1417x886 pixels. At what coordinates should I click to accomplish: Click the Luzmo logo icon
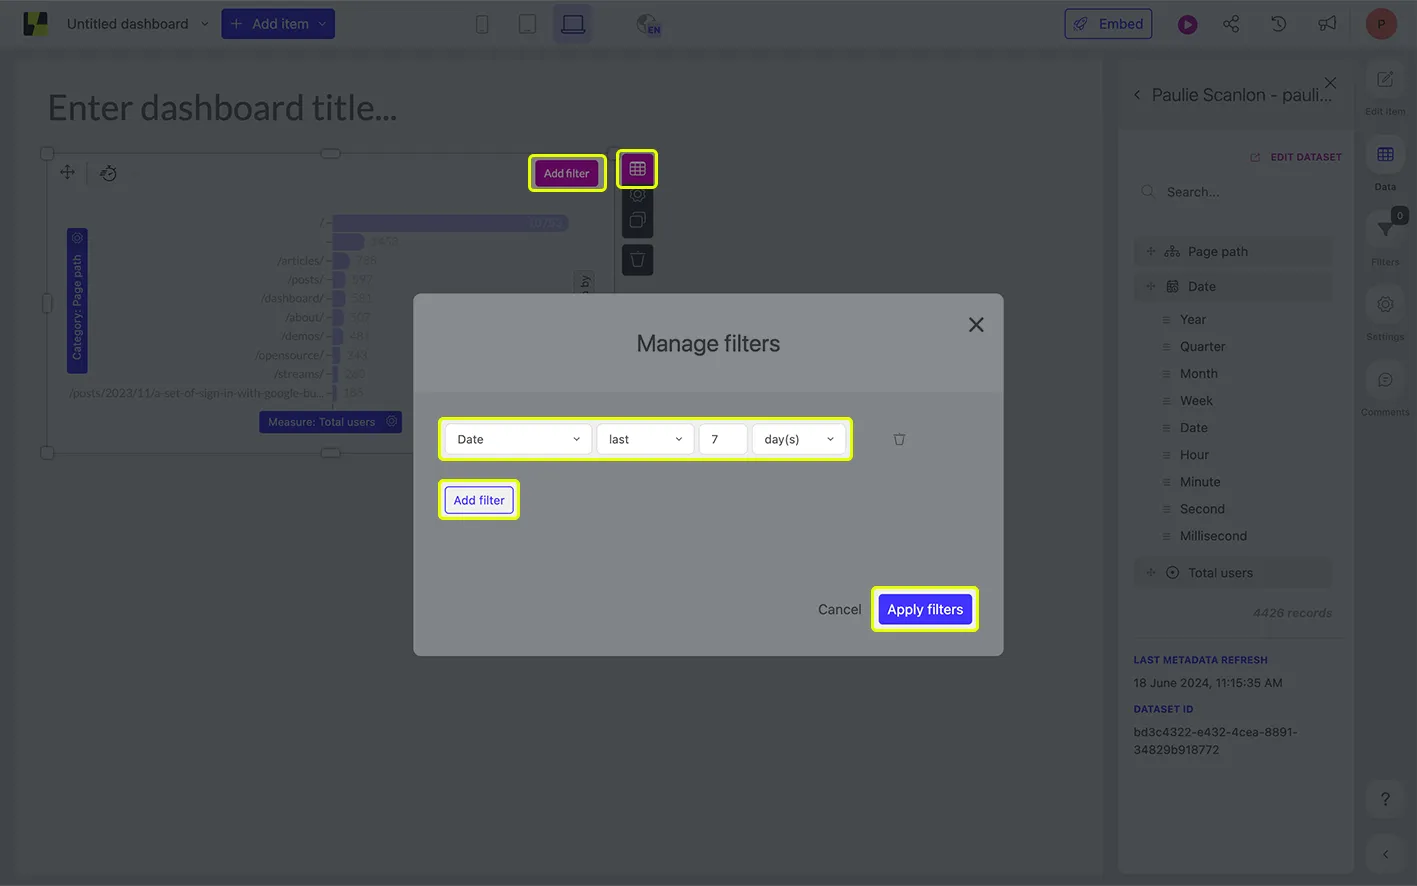(35, 24)
